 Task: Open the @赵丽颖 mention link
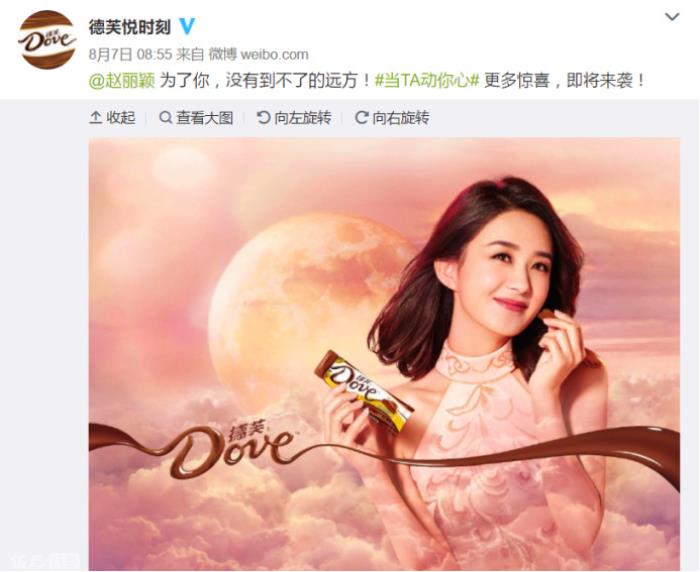point(122,81)
